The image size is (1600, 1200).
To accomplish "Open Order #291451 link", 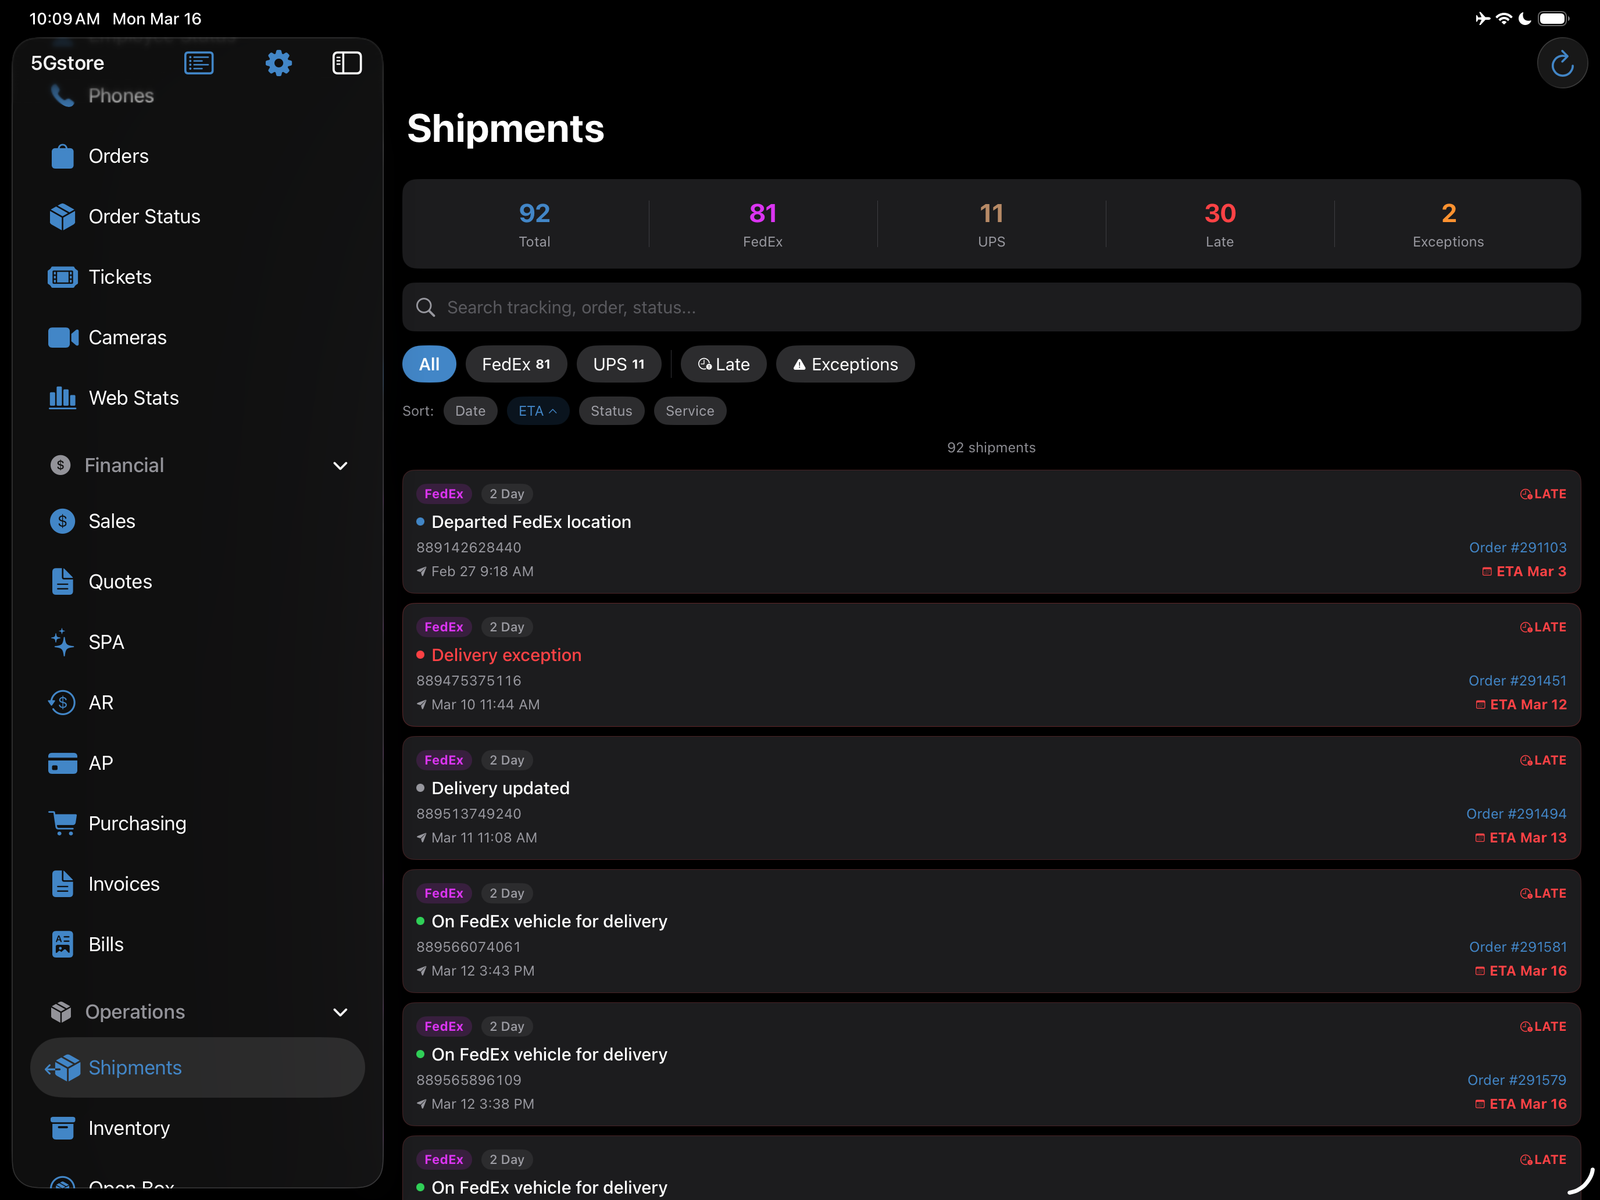I will pyautogui.click(x=1517, y=680).
